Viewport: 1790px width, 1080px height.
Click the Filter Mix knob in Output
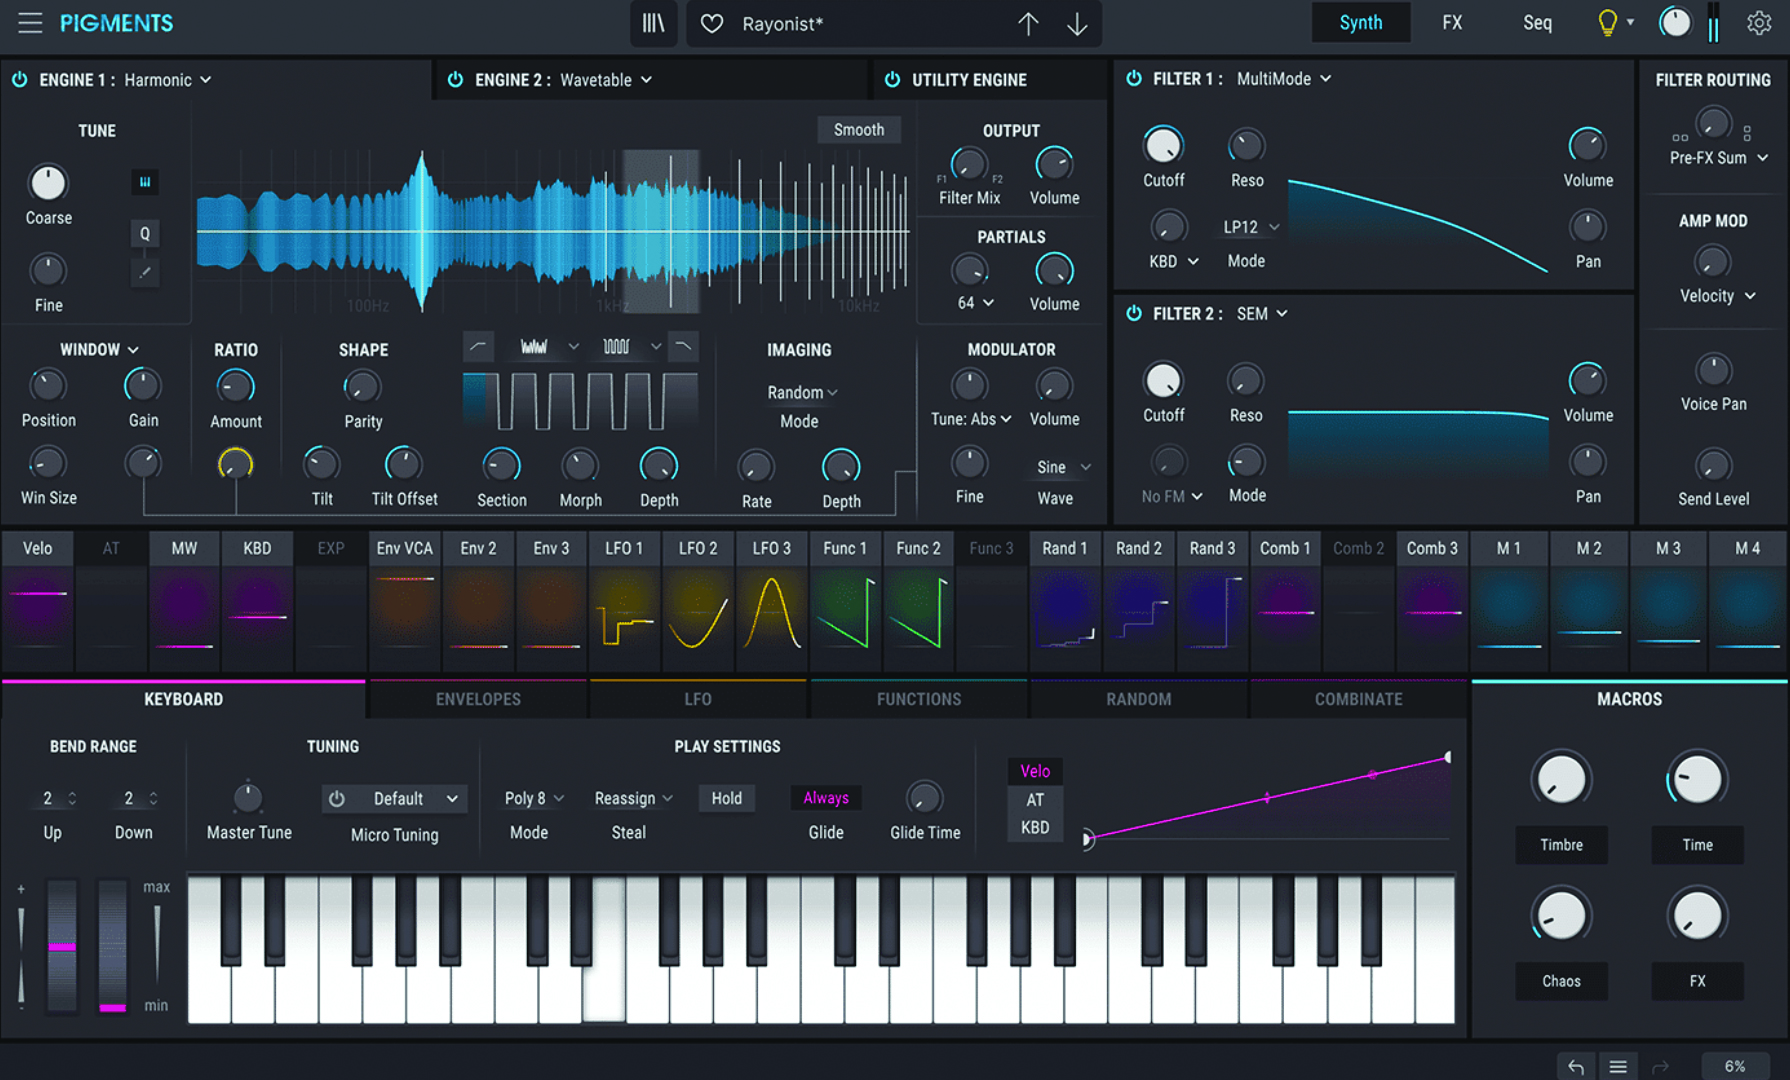point(968,164)
